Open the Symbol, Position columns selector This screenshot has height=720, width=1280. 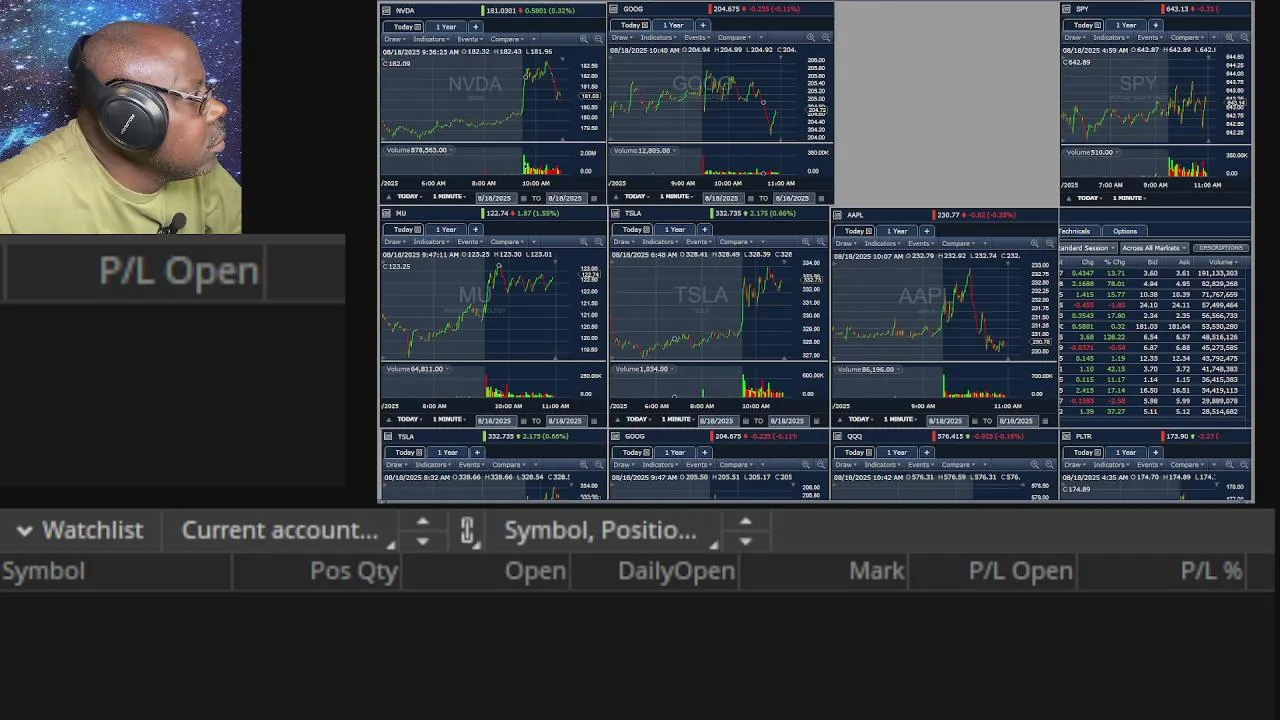pos(600,530)
